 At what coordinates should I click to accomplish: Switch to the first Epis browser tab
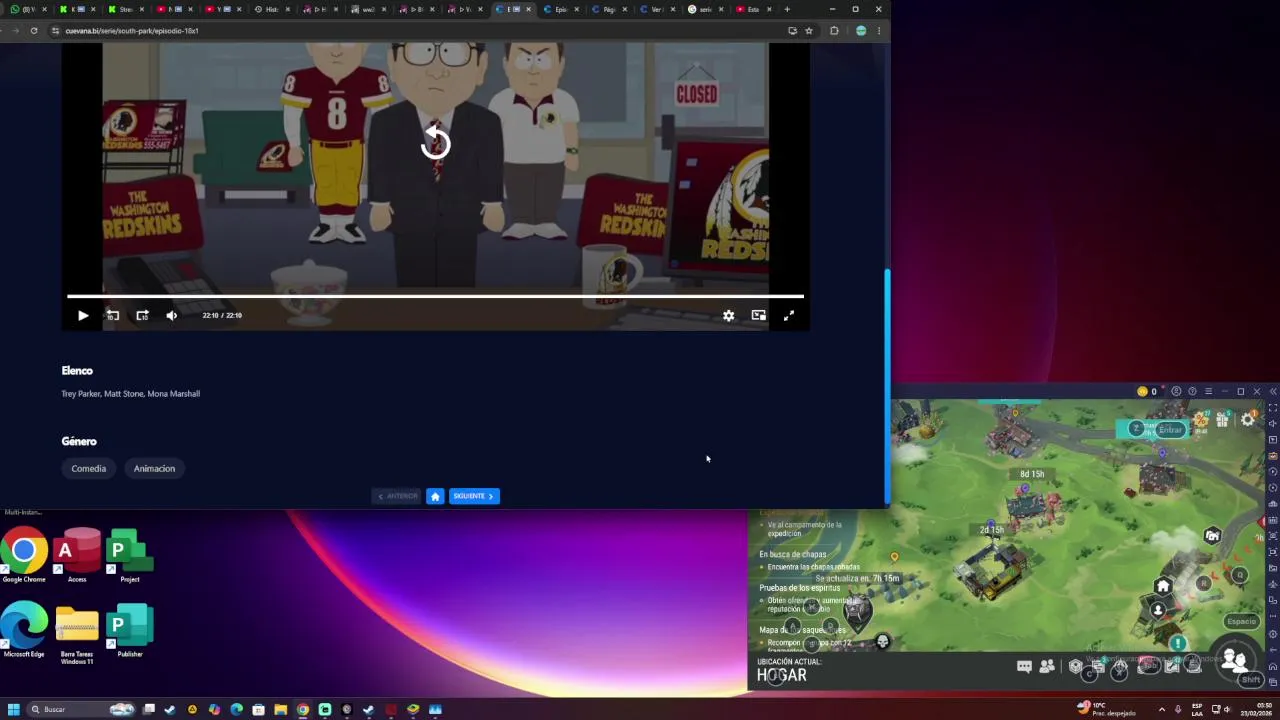click(x=561, y=9)
